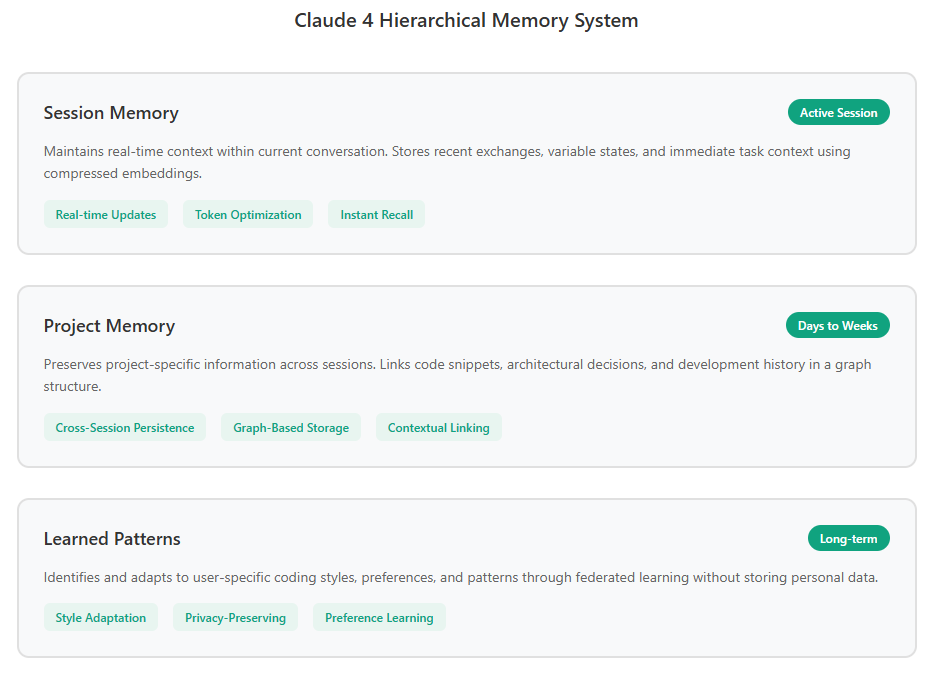The height and width of the screenshot is (677, 937).
Task: Select the Graph-Based Storage tag
Action: (291, 428)
